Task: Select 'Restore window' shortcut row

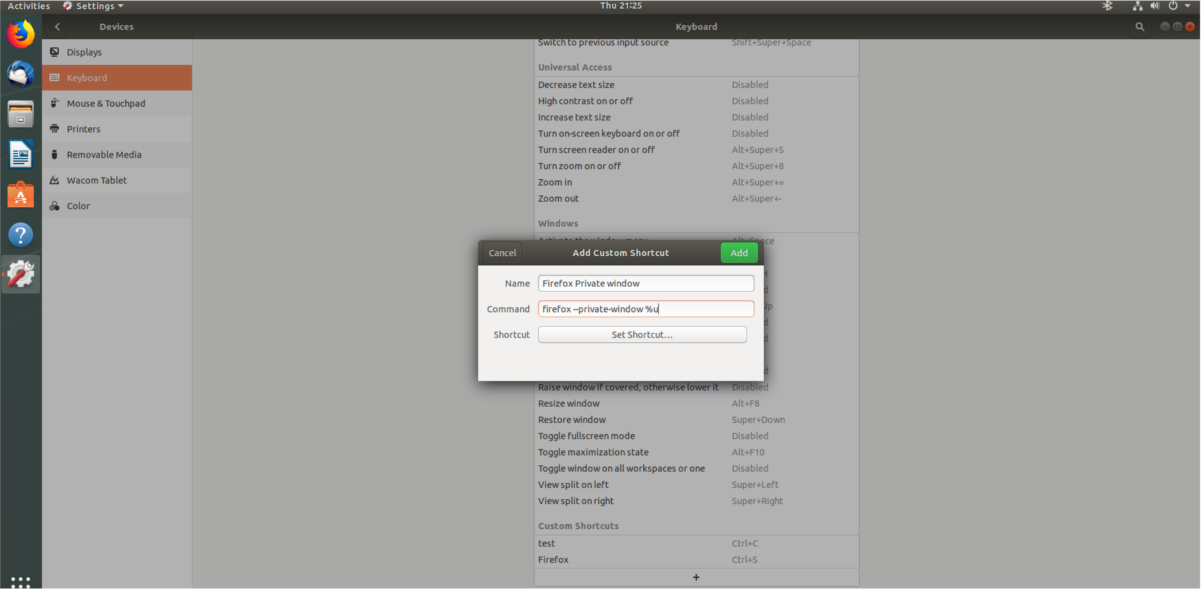Action: click(x=696, y=420)
